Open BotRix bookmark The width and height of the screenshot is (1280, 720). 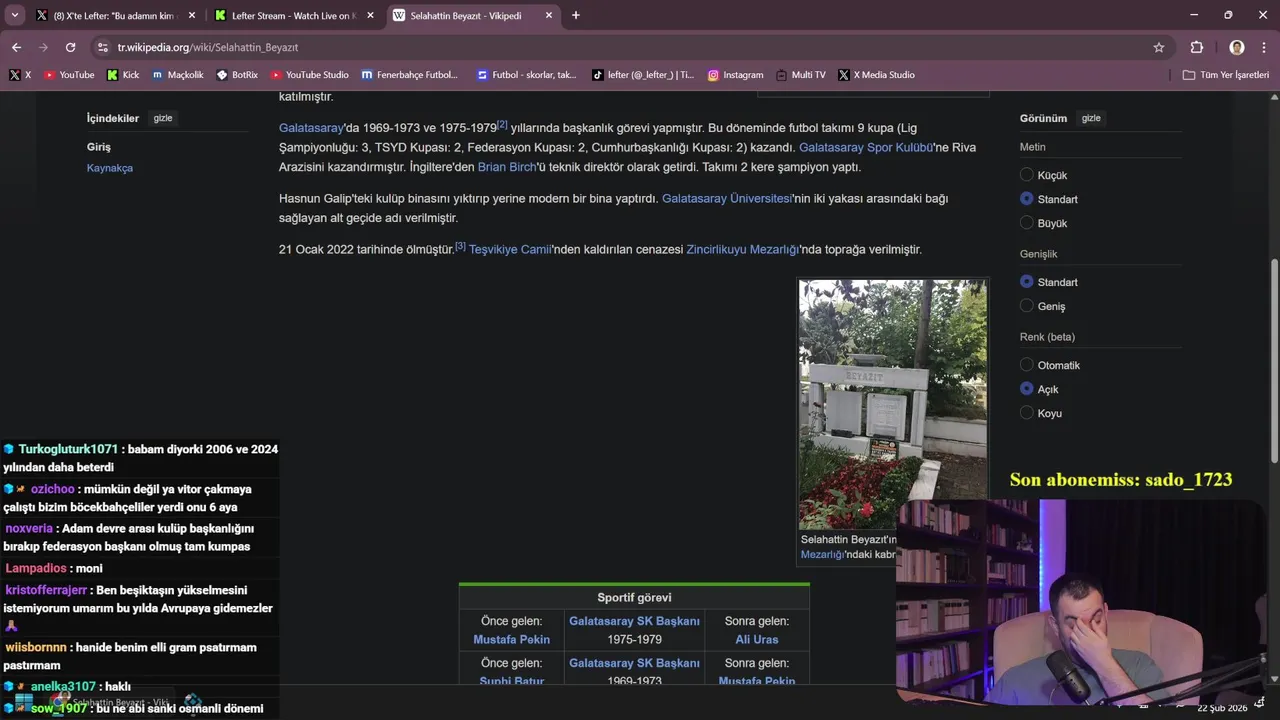237,75
